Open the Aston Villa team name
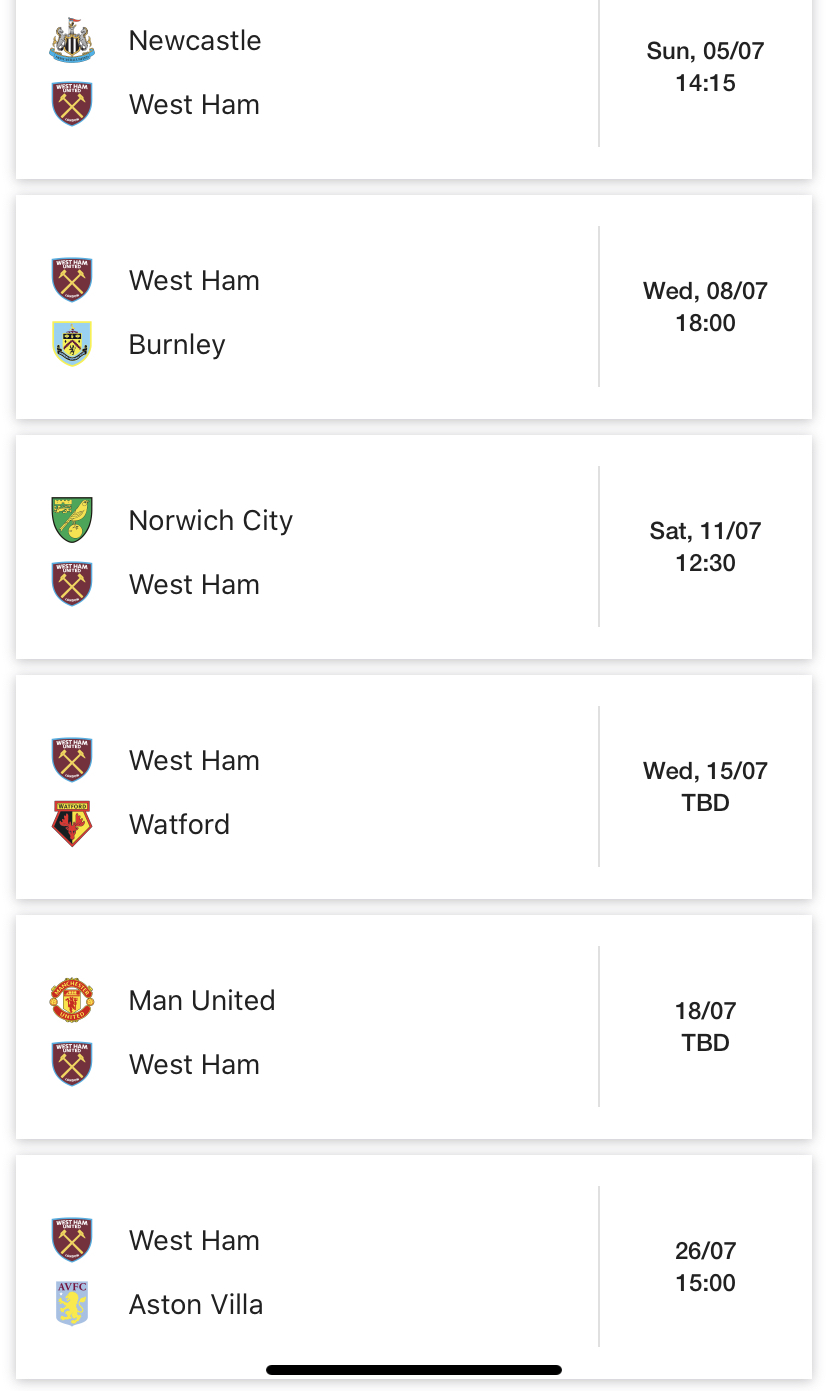 click(196, 1305)
